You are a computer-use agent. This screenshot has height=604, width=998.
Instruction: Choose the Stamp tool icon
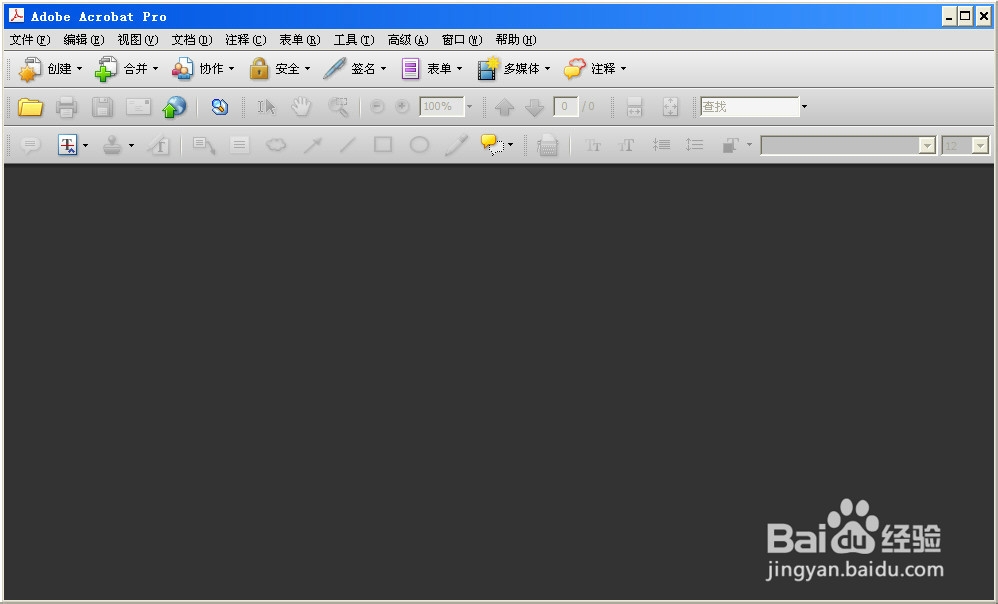113,145
